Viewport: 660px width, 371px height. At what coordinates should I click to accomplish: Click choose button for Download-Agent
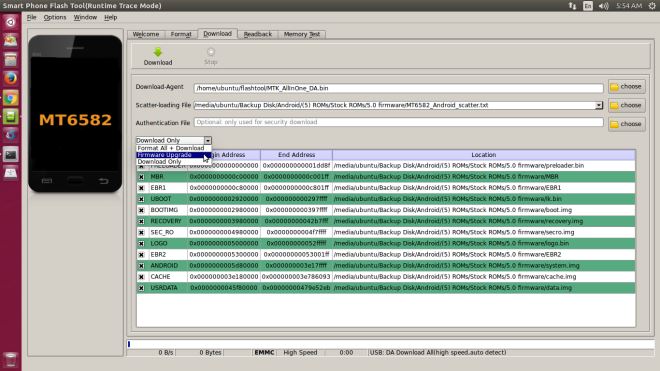627,87
